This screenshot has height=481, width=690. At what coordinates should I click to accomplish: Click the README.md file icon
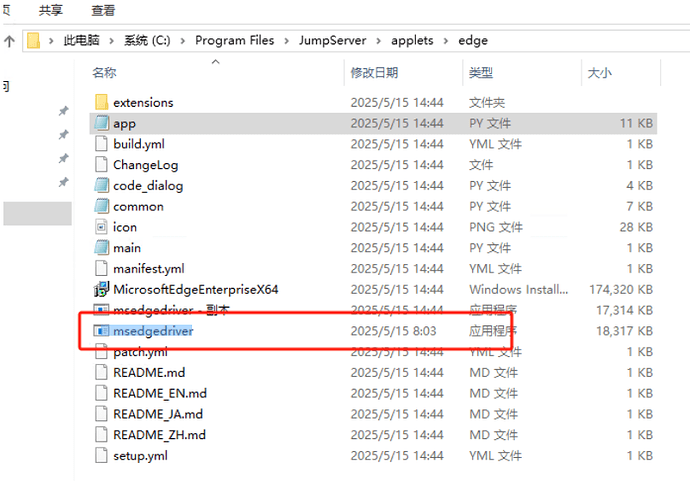tap(101, 372)
